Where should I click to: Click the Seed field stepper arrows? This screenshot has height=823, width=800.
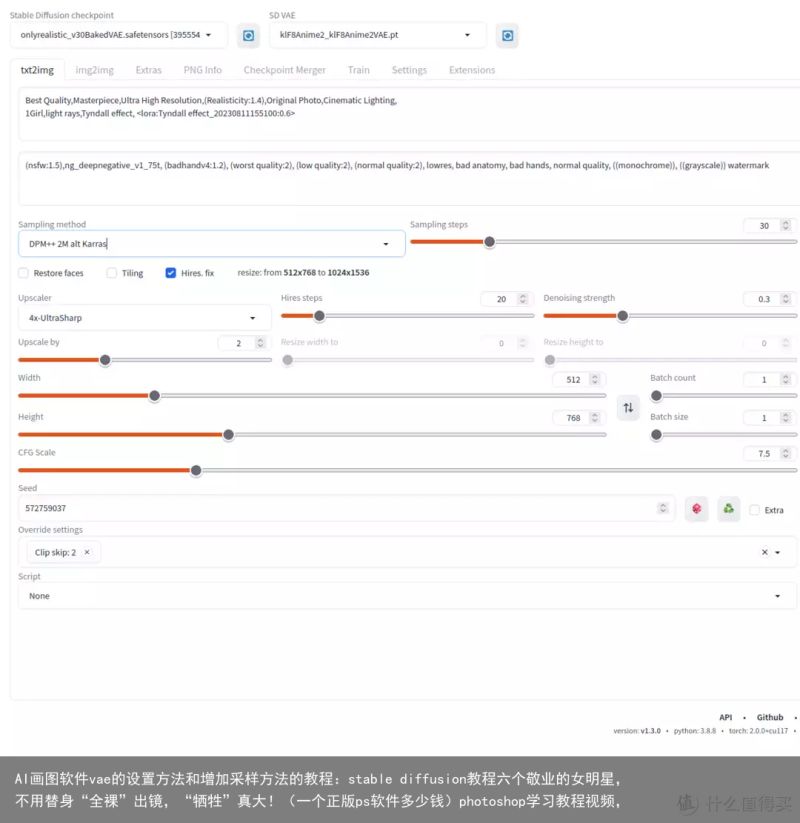pyautogui.click(x=663, y=508)
